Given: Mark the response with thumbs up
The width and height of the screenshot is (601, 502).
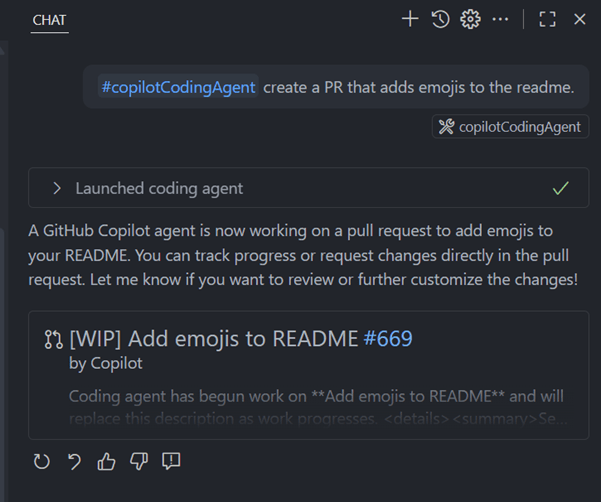Looking at the screenshot, I should [106, 461].
